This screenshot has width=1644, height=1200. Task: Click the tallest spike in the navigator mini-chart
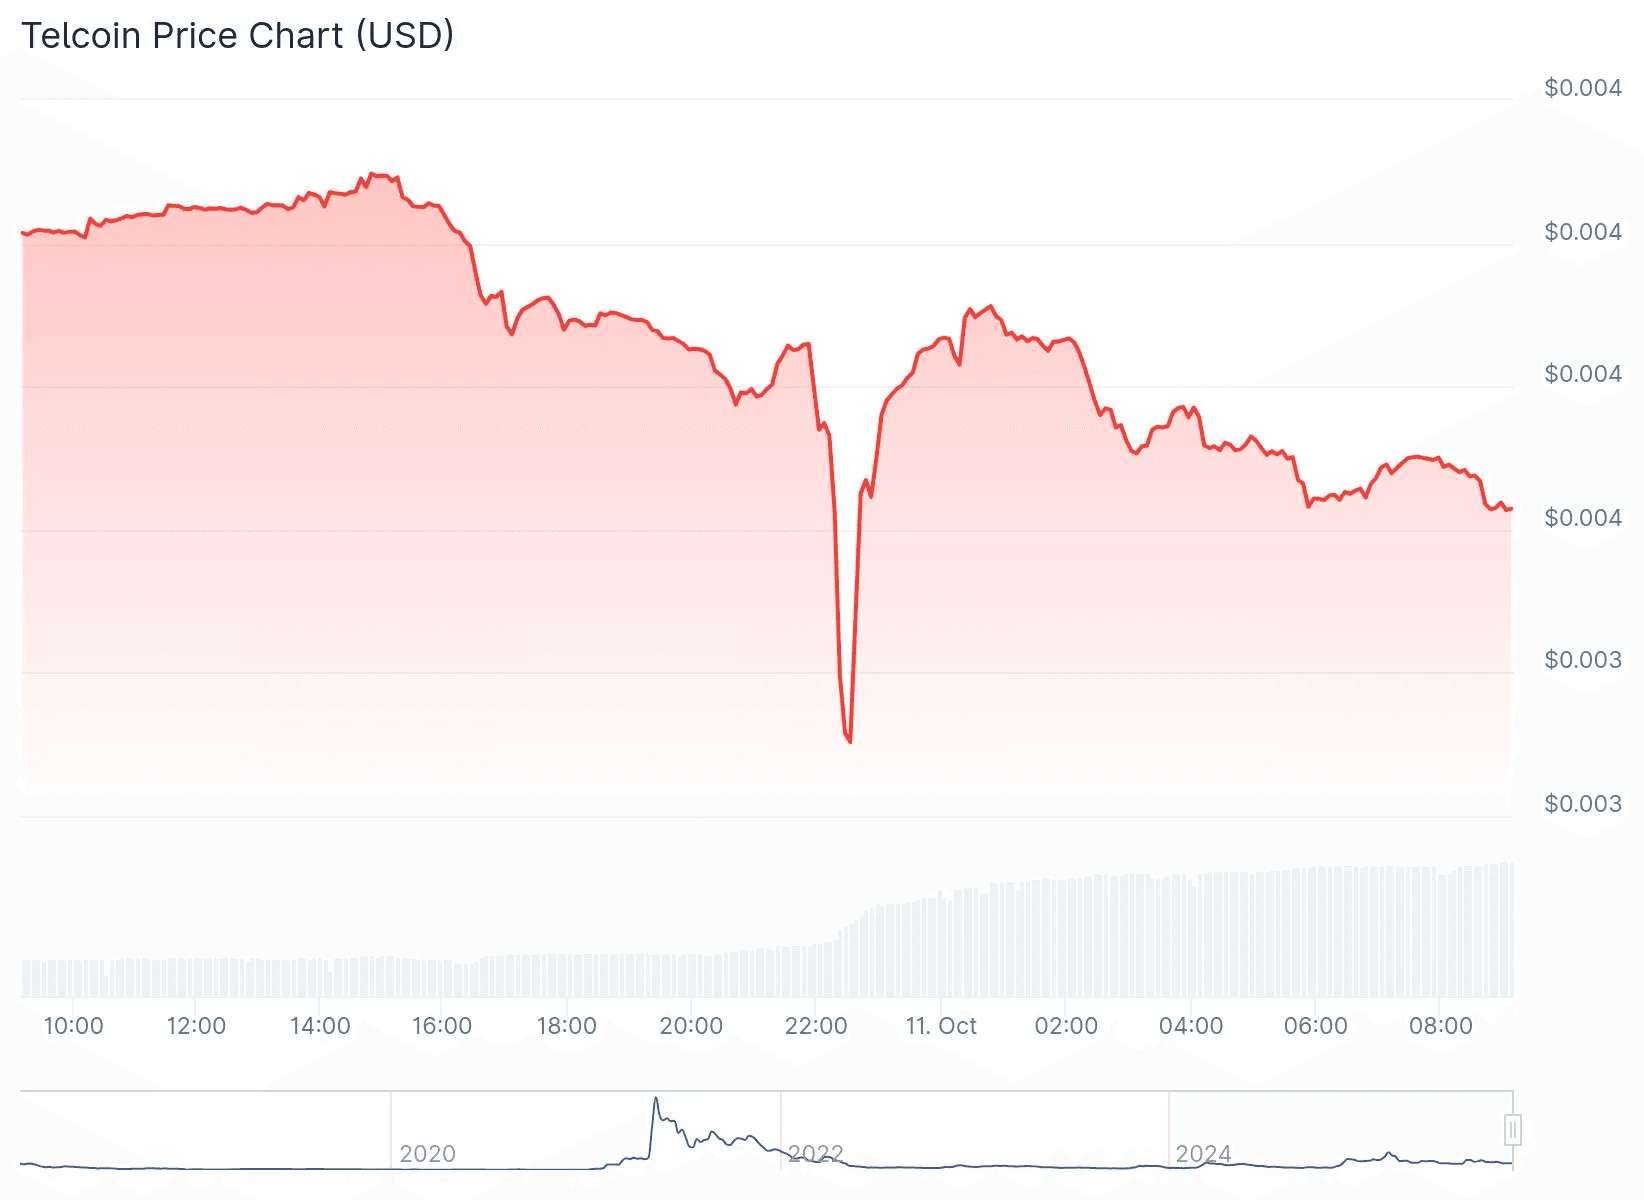pyautogui.click(x=656, y=1099)
